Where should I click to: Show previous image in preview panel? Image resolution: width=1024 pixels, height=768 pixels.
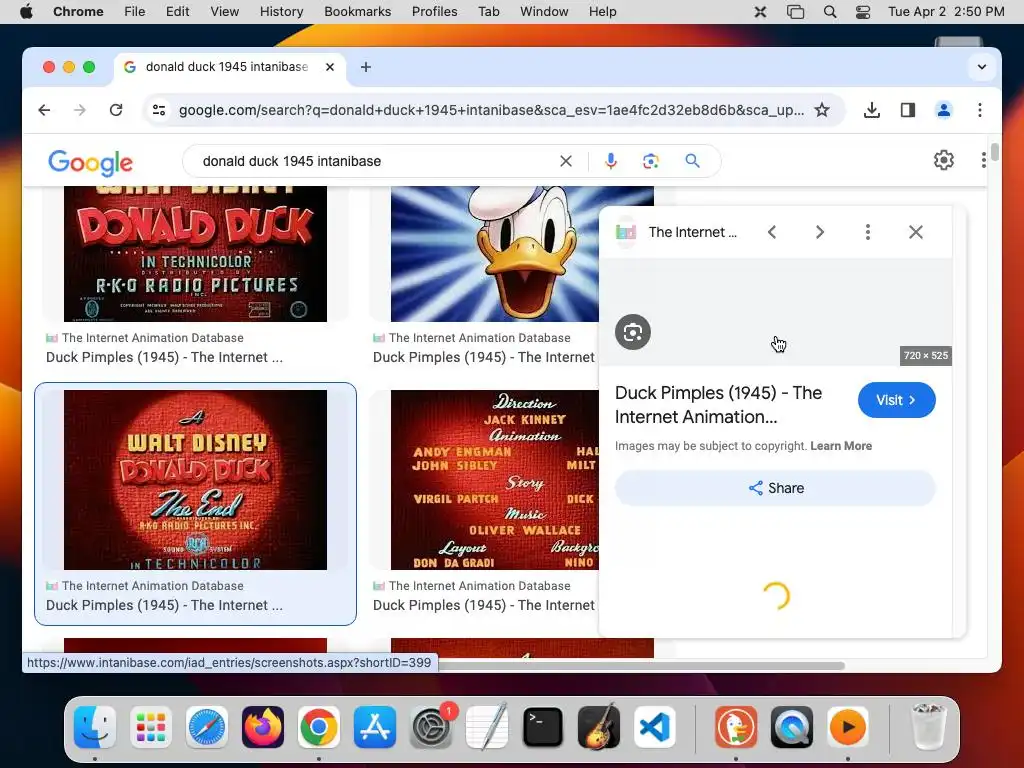click(772, 232)
